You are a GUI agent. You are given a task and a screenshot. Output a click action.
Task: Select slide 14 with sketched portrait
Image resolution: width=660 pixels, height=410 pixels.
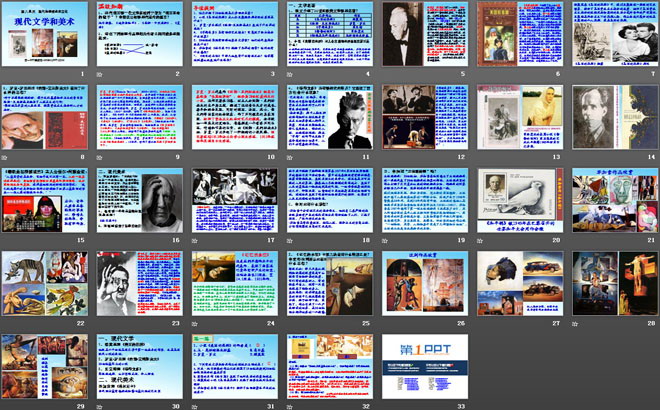pyautogui.click(x=615, y=117)
